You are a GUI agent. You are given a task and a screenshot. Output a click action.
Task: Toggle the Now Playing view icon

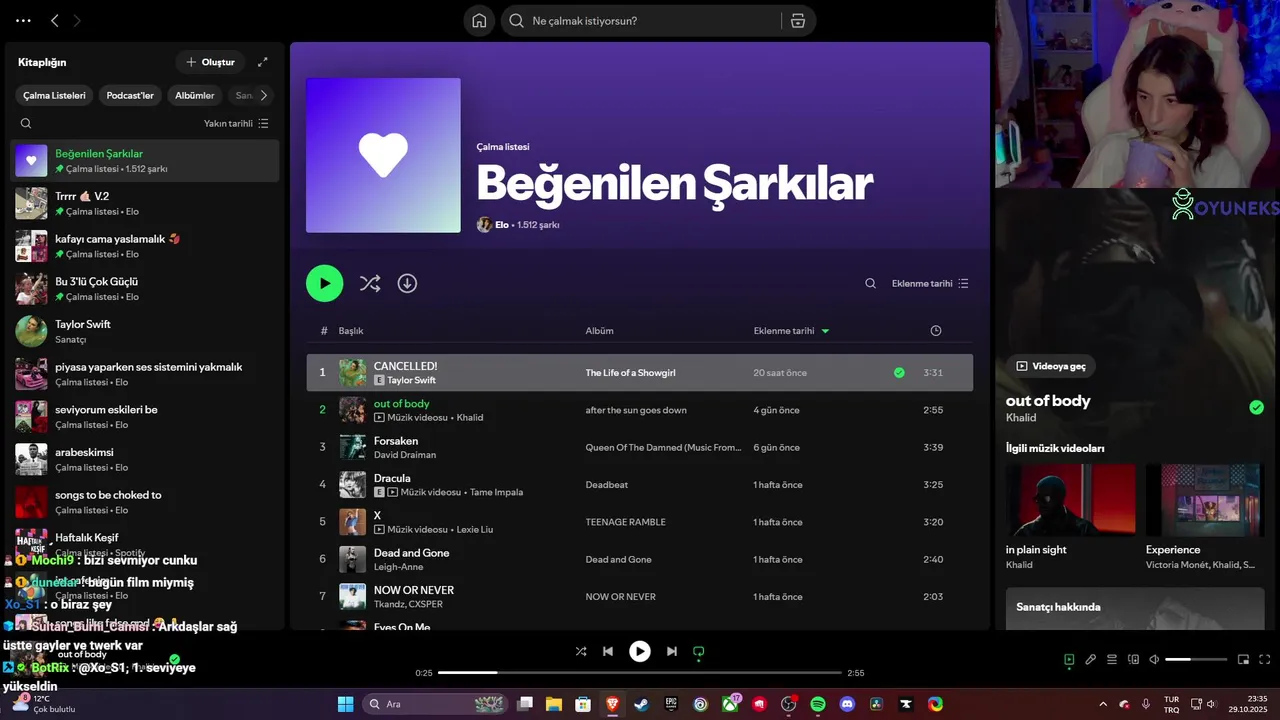click(x=1069, y=660)
